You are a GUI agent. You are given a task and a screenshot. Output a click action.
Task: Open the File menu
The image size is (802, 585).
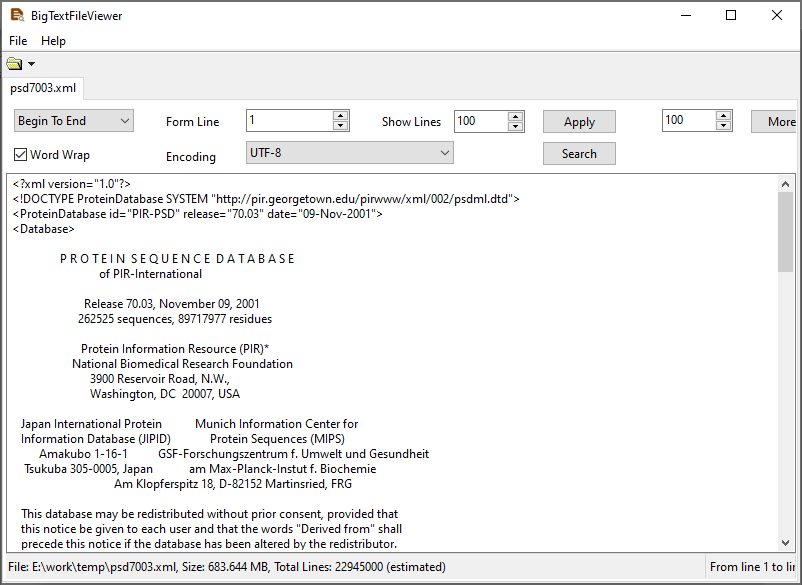pyautogui.click(x=18, y=41)
